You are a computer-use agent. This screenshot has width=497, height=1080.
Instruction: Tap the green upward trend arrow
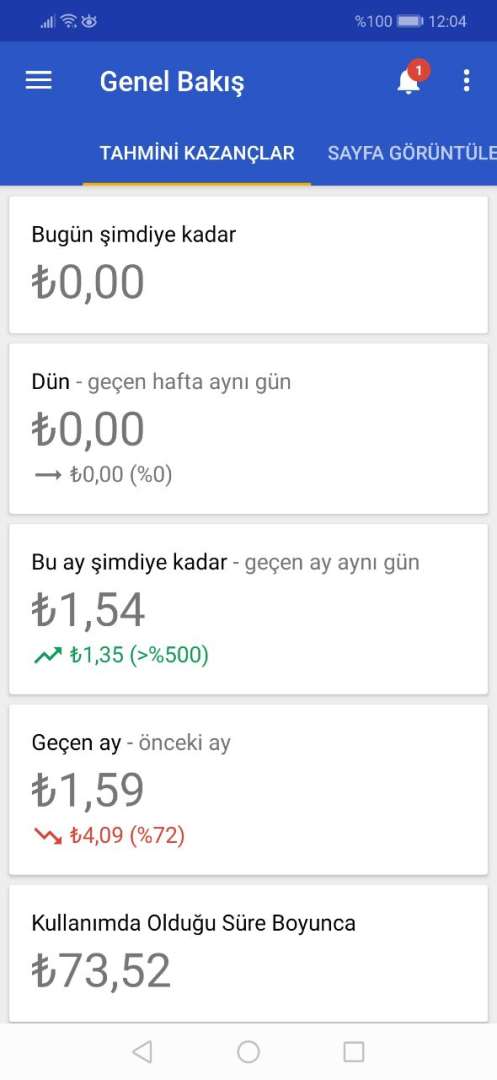(47, 655)
